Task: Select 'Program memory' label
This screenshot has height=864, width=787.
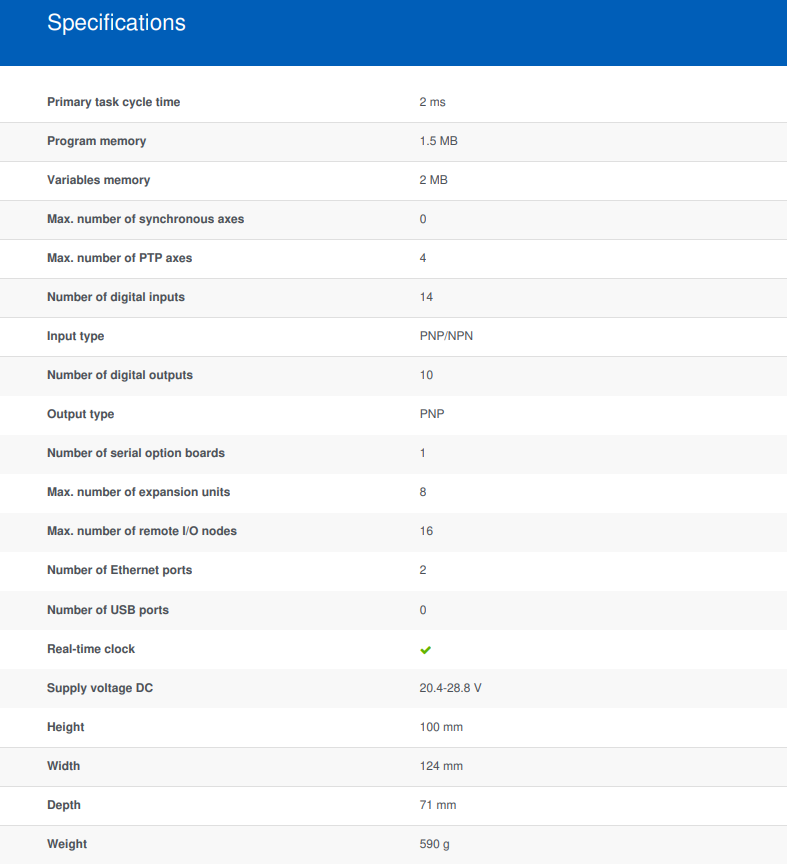Action: pos(96,141)
